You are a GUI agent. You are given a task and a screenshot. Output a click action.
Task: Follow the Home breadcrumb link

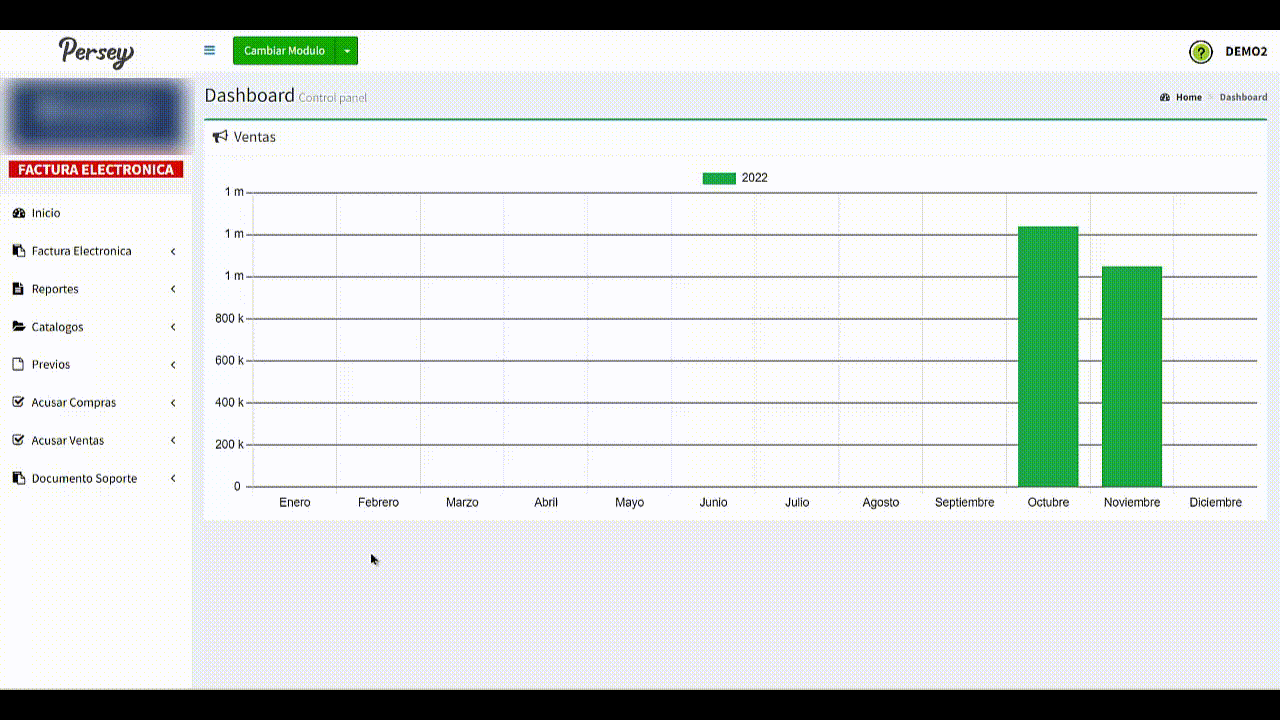pos(1188,97)
